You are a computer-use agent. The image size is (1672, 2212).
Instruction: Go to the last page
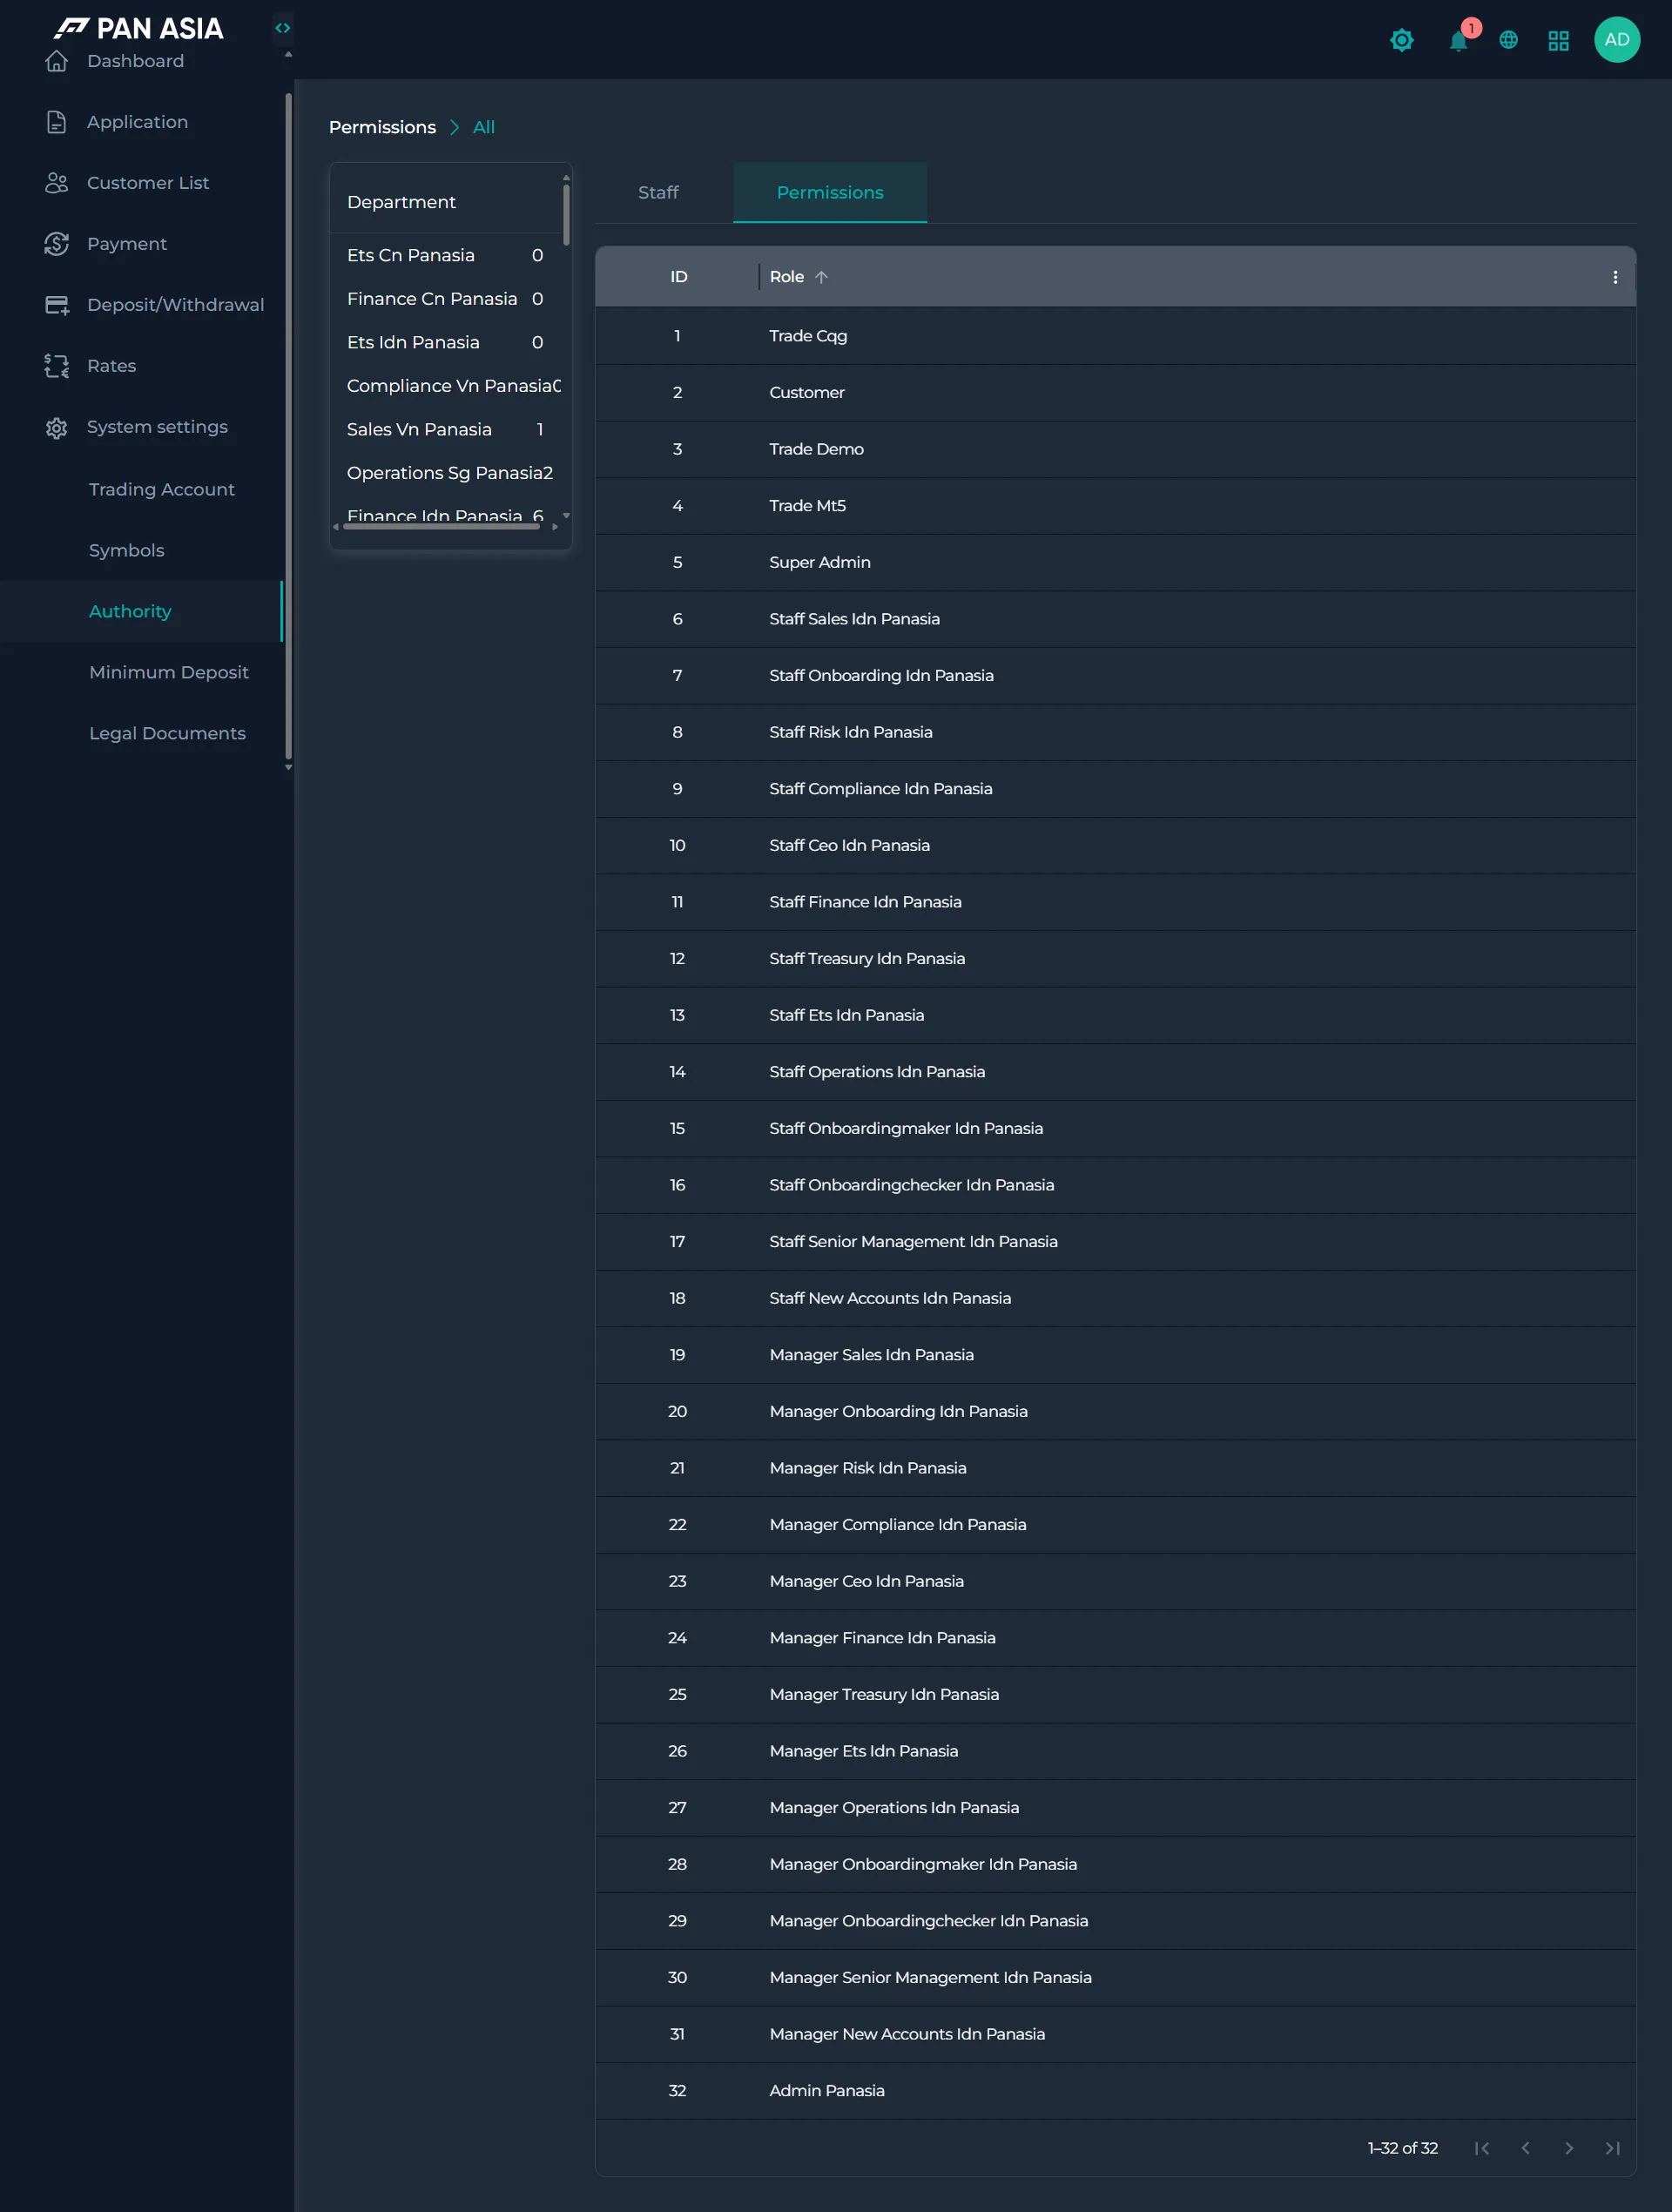pos(1613,2148)
